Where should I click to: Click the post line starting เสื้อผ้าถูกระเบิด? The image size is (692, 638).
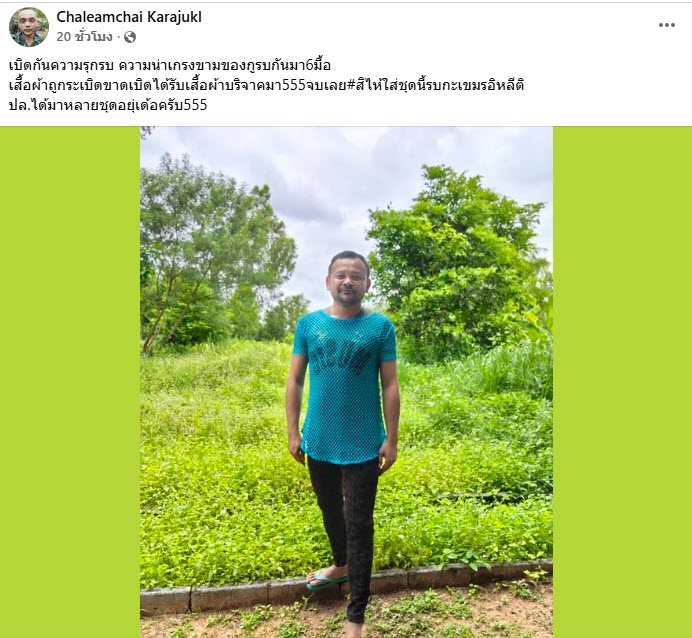tap(266, 85)
